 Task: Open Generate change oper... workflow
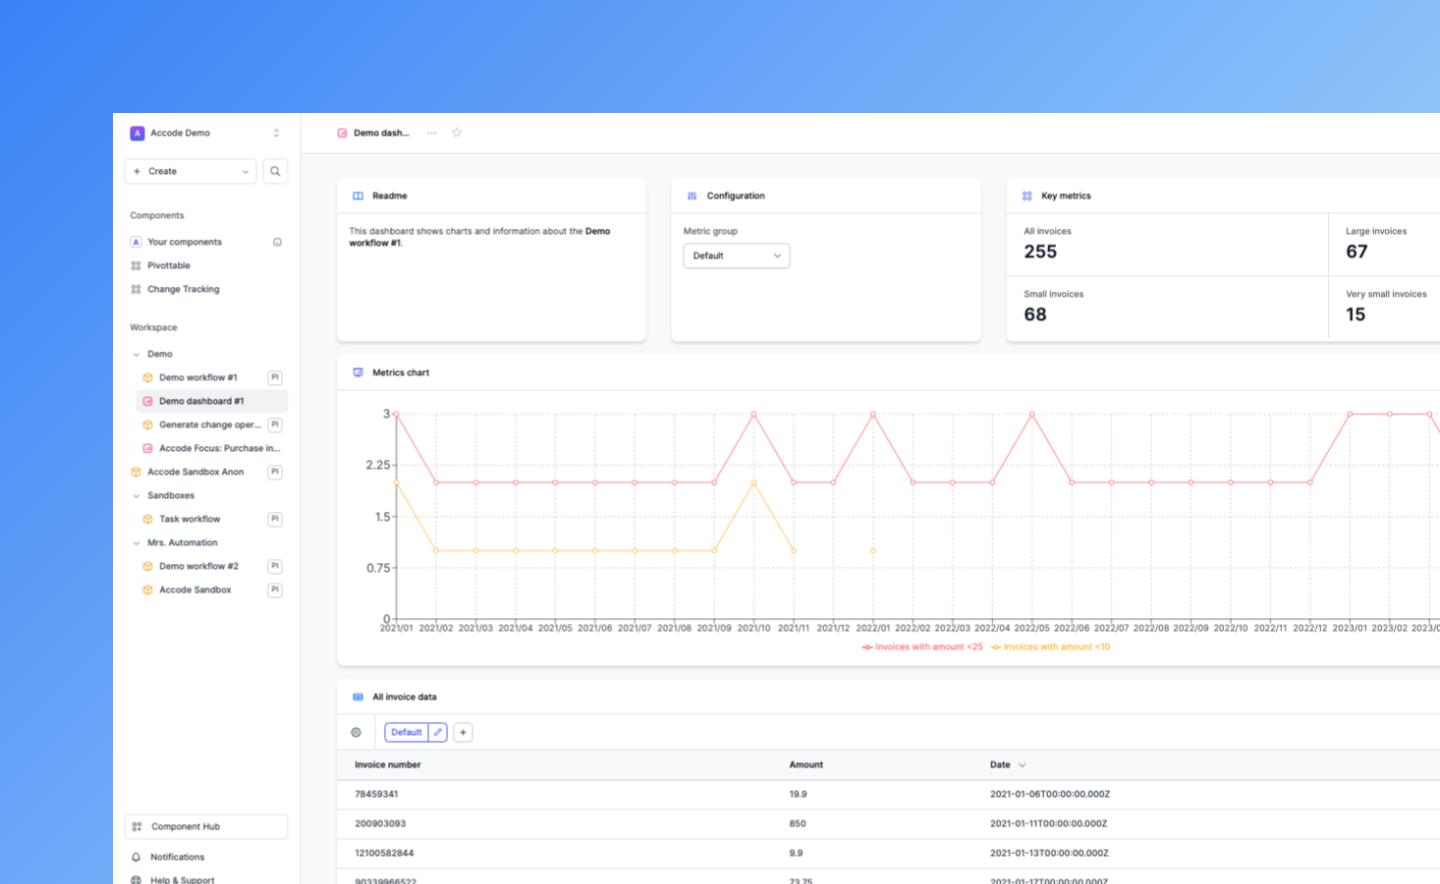209,425
